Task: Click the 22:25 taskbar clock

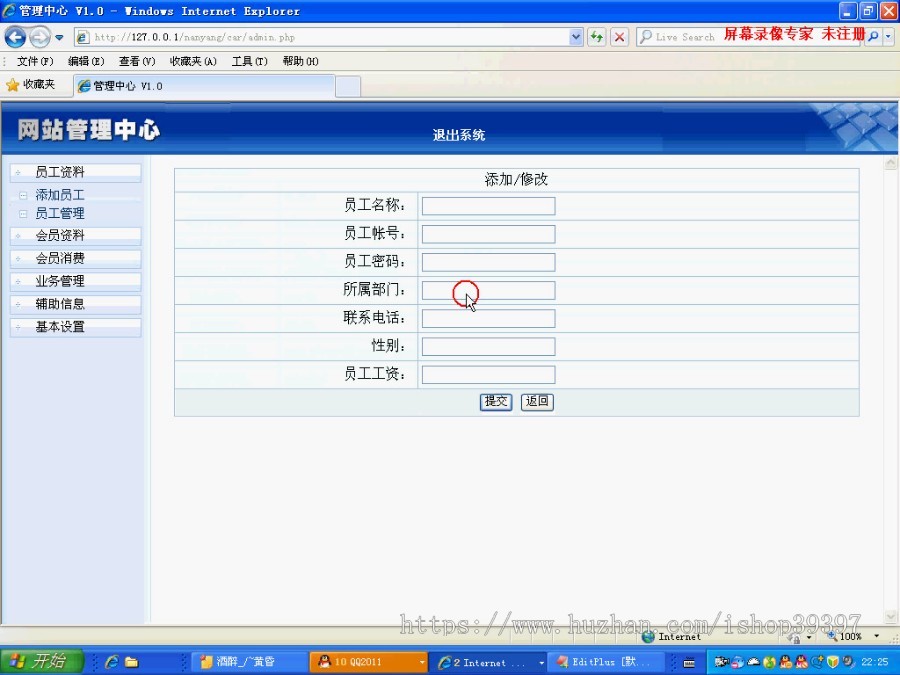Action: (x=875, y=662)
